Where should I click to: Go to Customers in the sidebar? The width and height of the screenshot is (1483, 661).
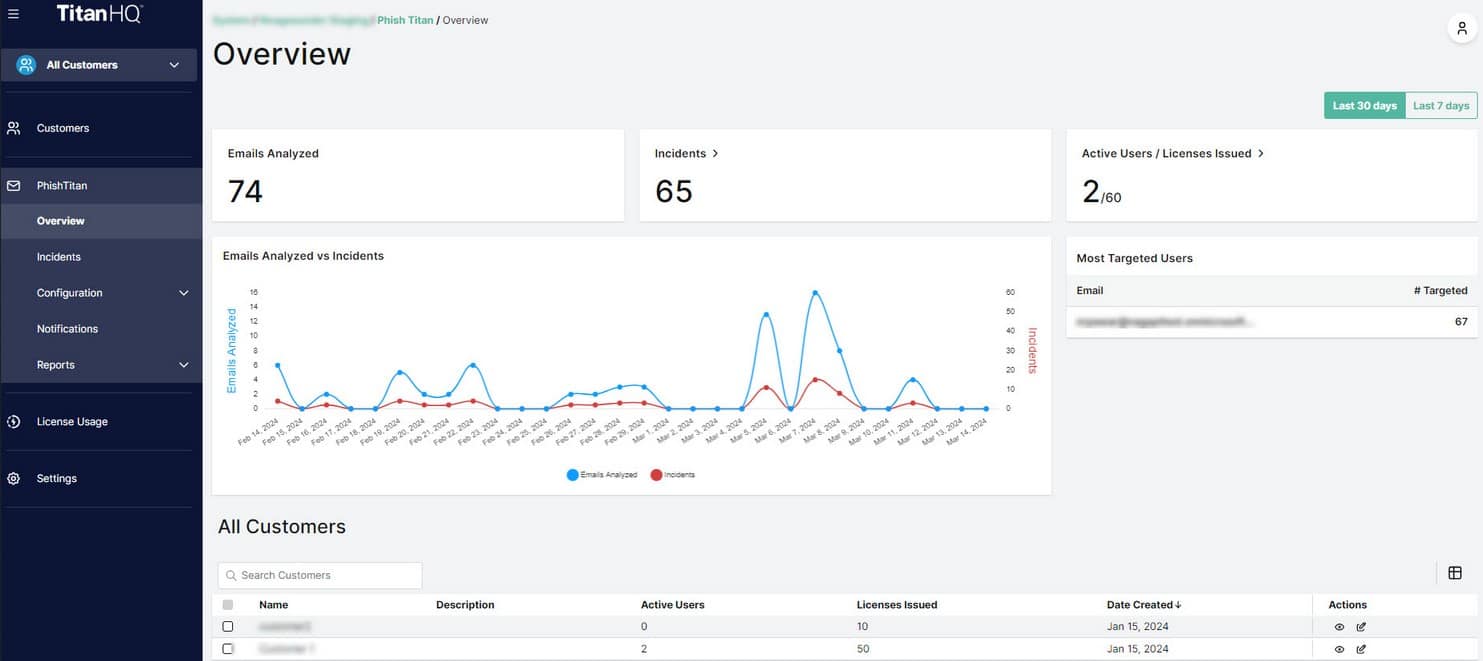(63, 128)
